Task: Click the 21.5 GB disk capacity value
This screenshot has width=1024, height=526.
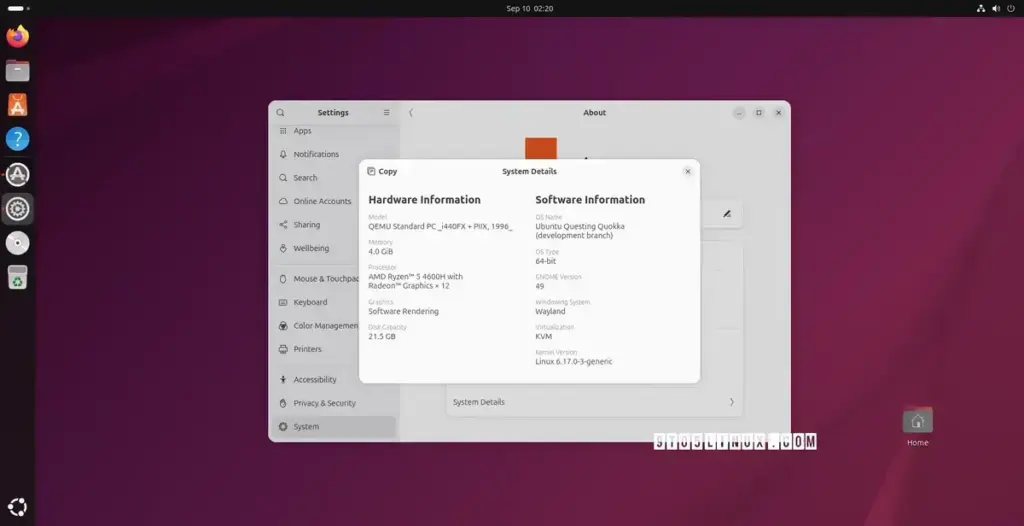Action: (x=382, y=336)
